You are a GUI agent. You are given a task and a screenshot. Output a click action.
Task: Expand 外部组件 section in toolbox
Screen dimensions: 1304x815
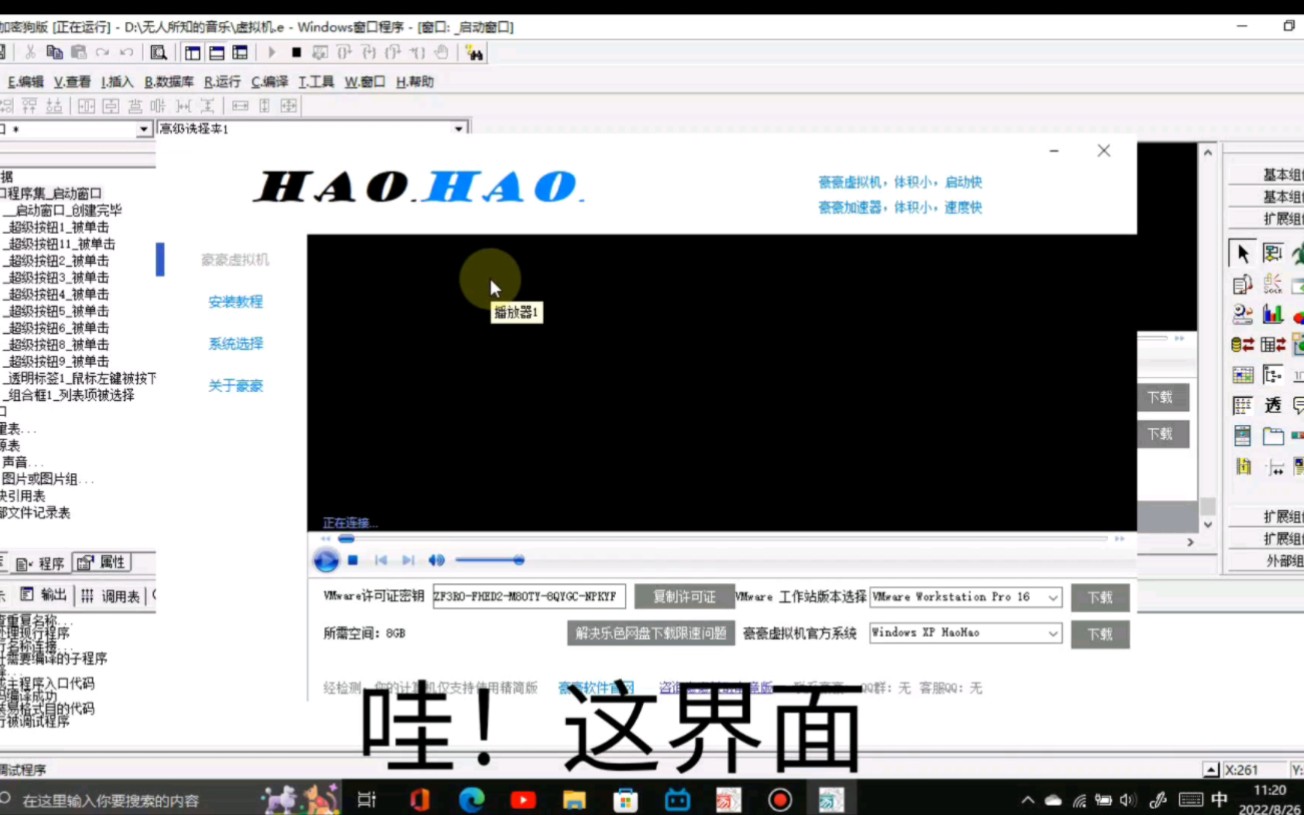point(1266,561)
